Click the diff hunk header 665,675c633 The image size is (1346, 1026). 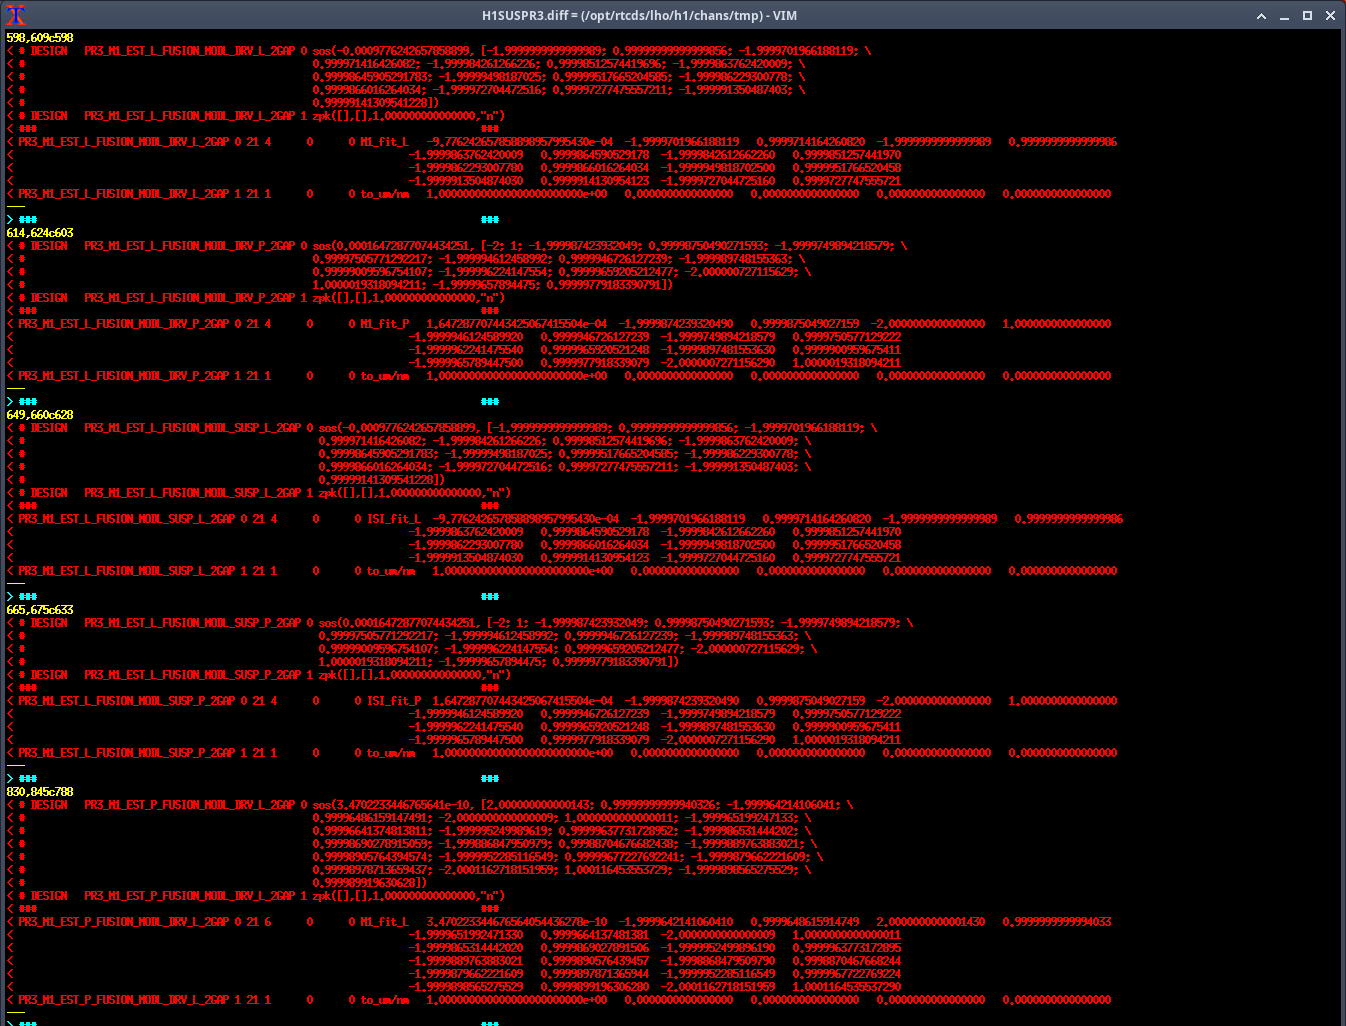pos(40,610)
